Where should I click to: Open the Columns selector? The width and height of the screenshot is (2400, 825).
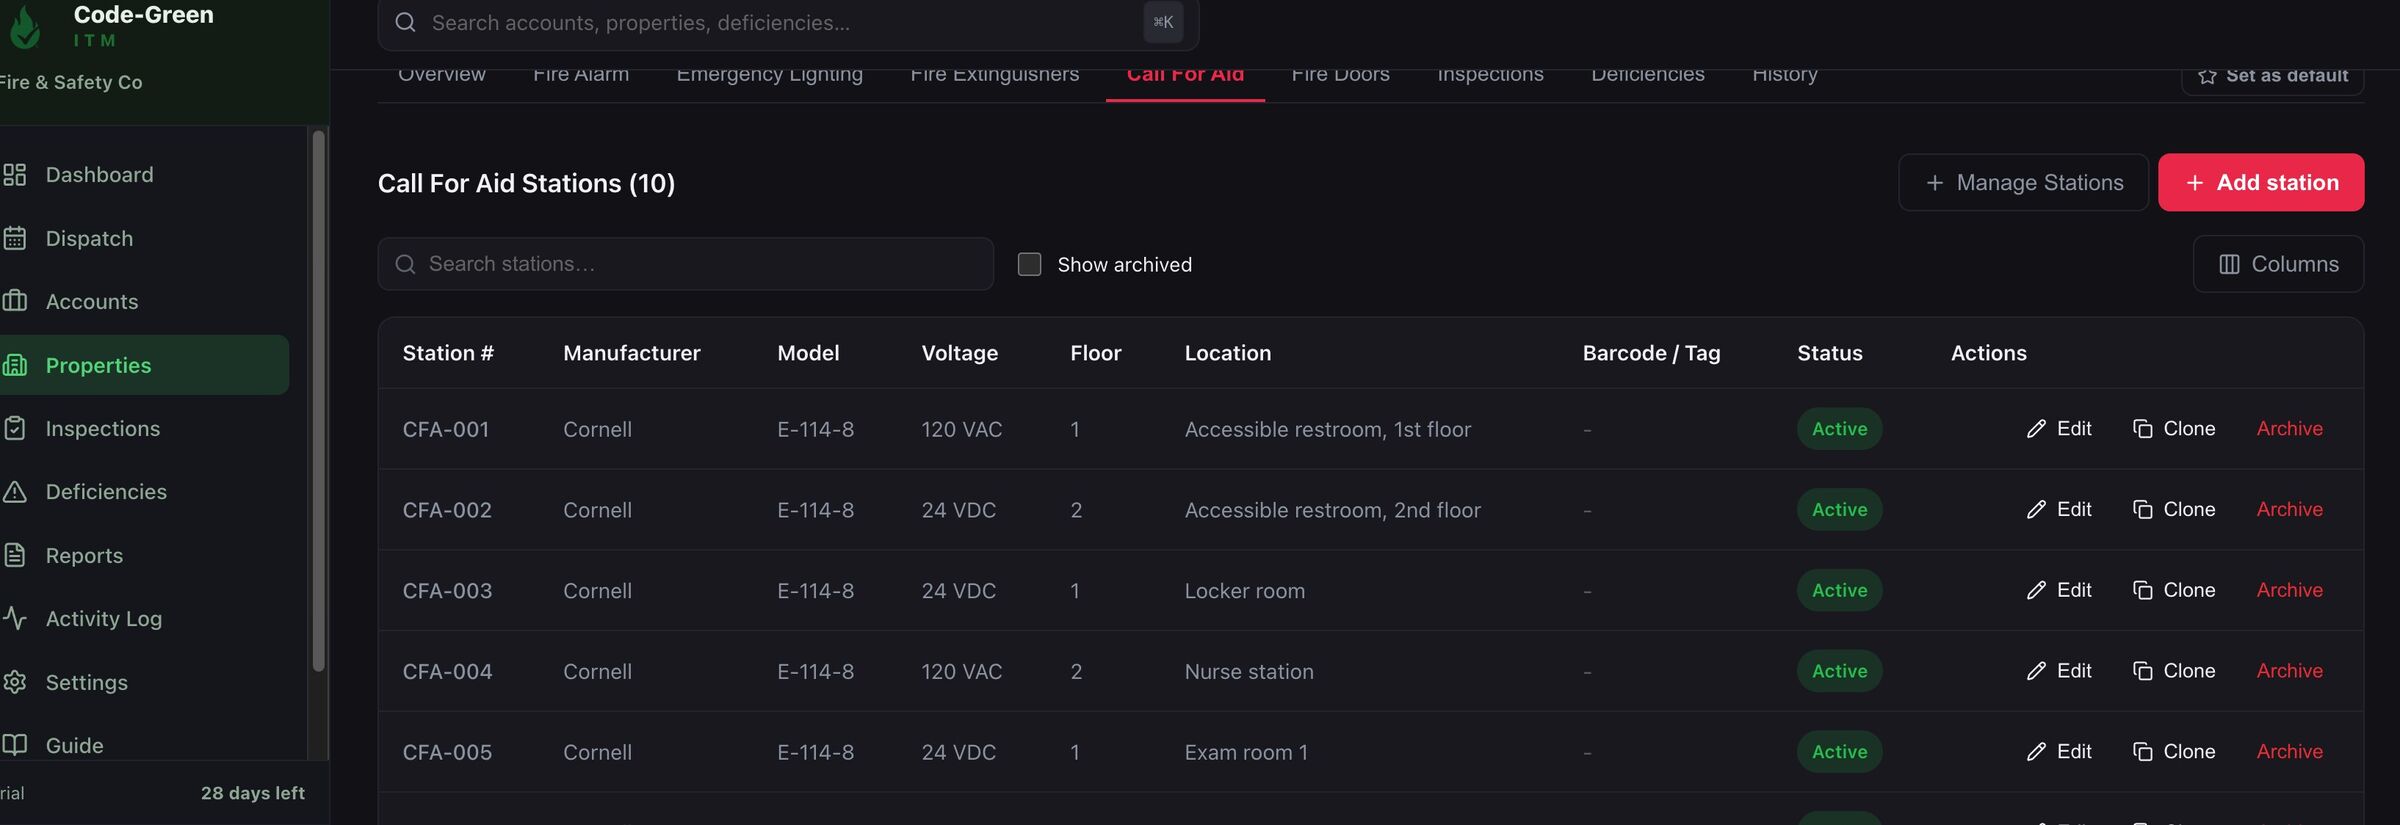[2278, 264]
